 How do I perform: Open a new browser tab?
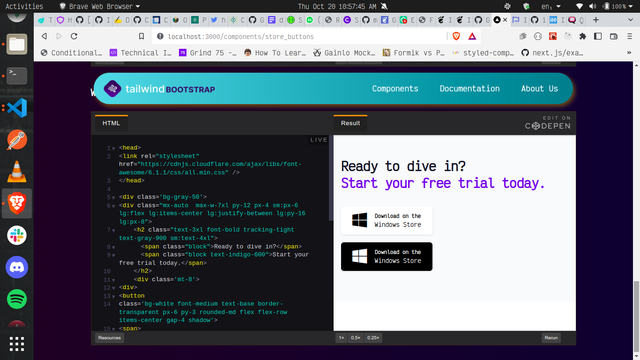(596, 20)
